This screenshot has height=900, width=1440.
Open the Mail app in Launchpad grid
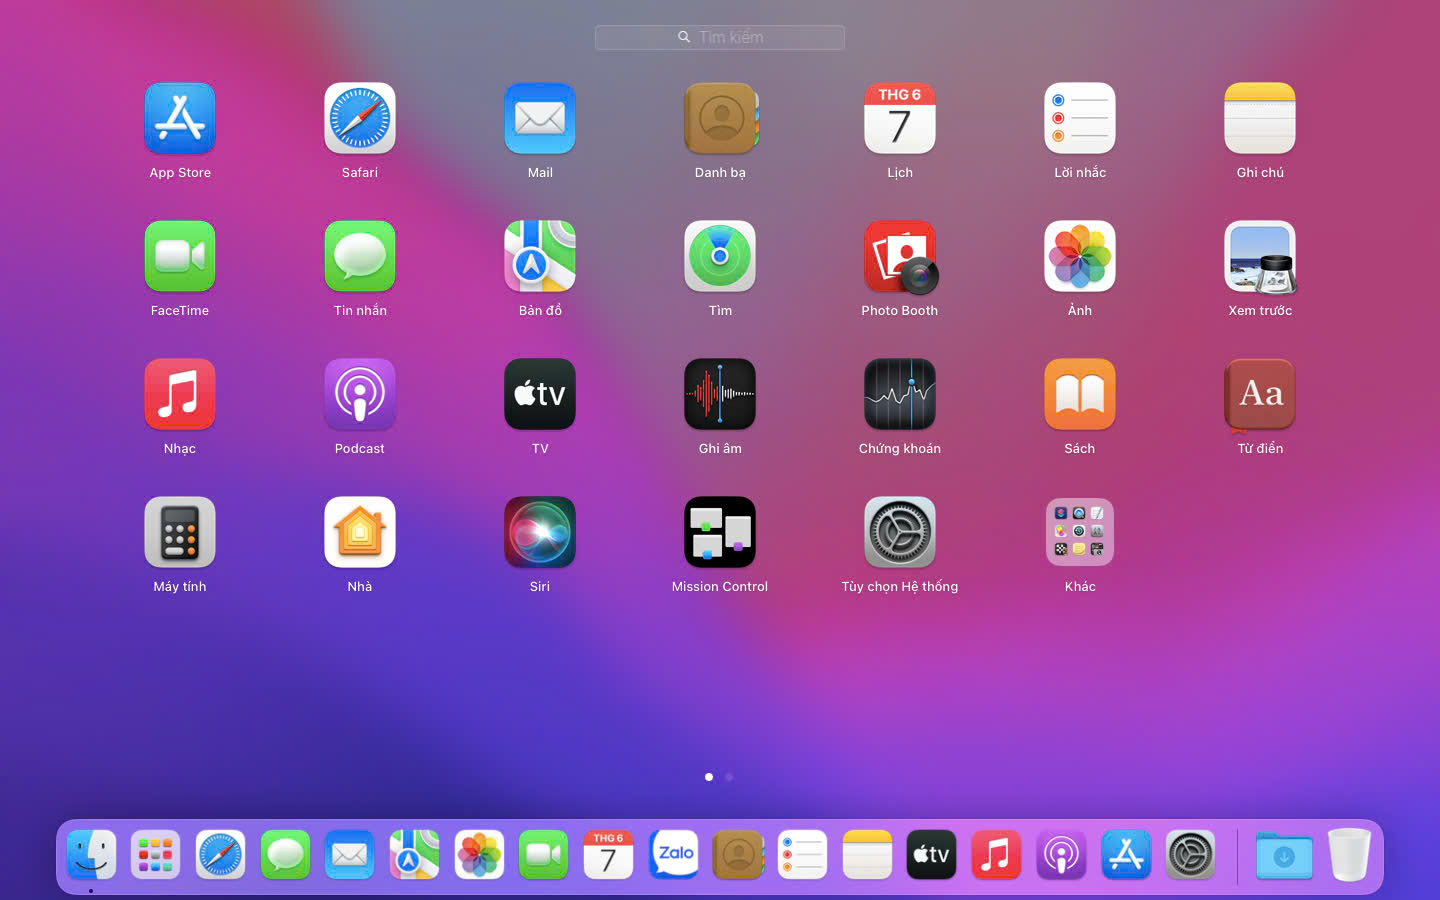coord(540,119)
